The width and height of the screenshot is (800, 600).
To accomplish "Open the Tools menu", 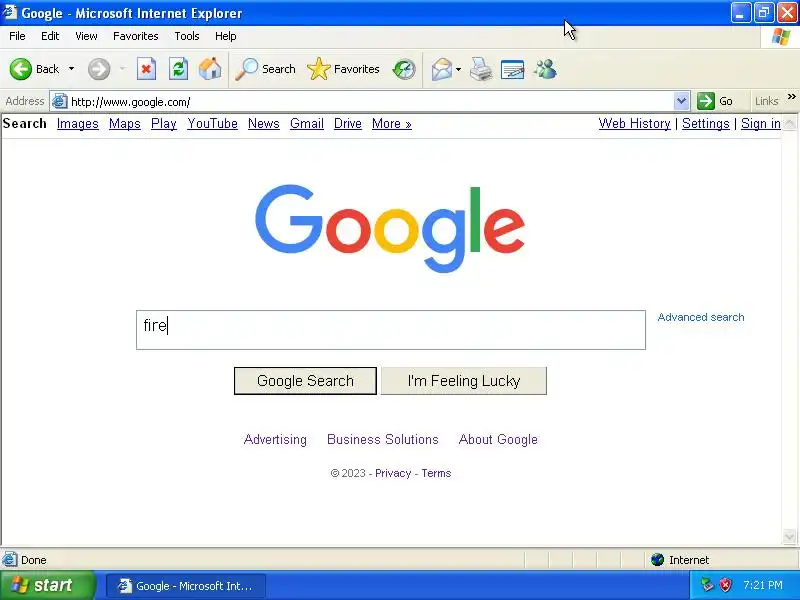I will pyautogui.click(x=187, y=36).
